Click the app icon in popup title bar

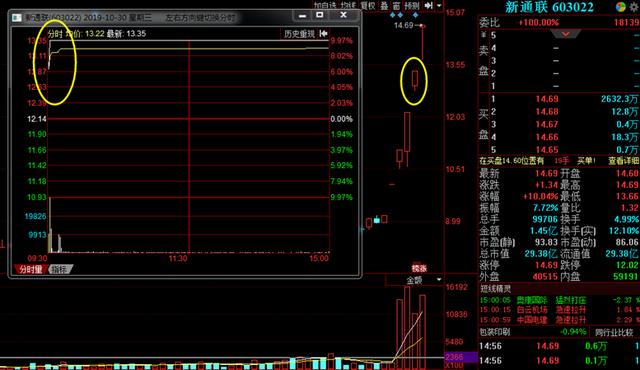point(17,18)
